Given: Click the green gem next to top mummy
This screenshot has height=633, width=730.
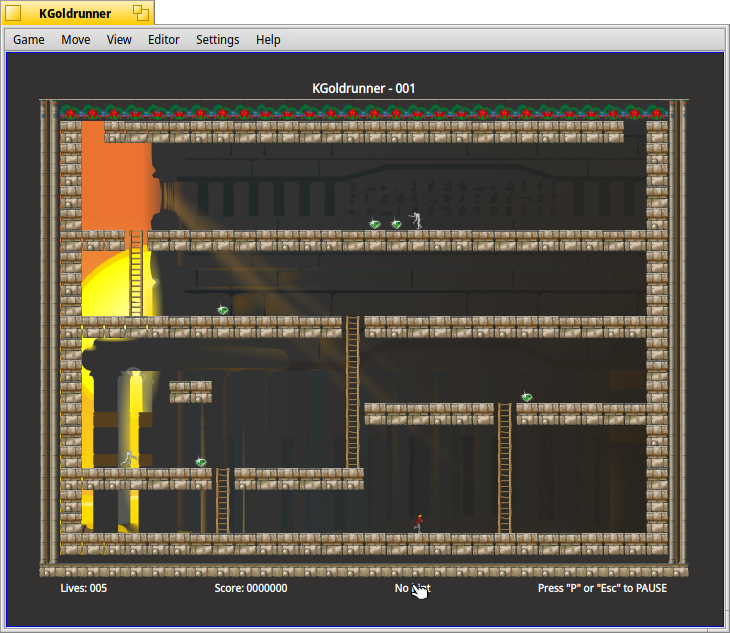Looking at the screenshot, I should (396, 224).
